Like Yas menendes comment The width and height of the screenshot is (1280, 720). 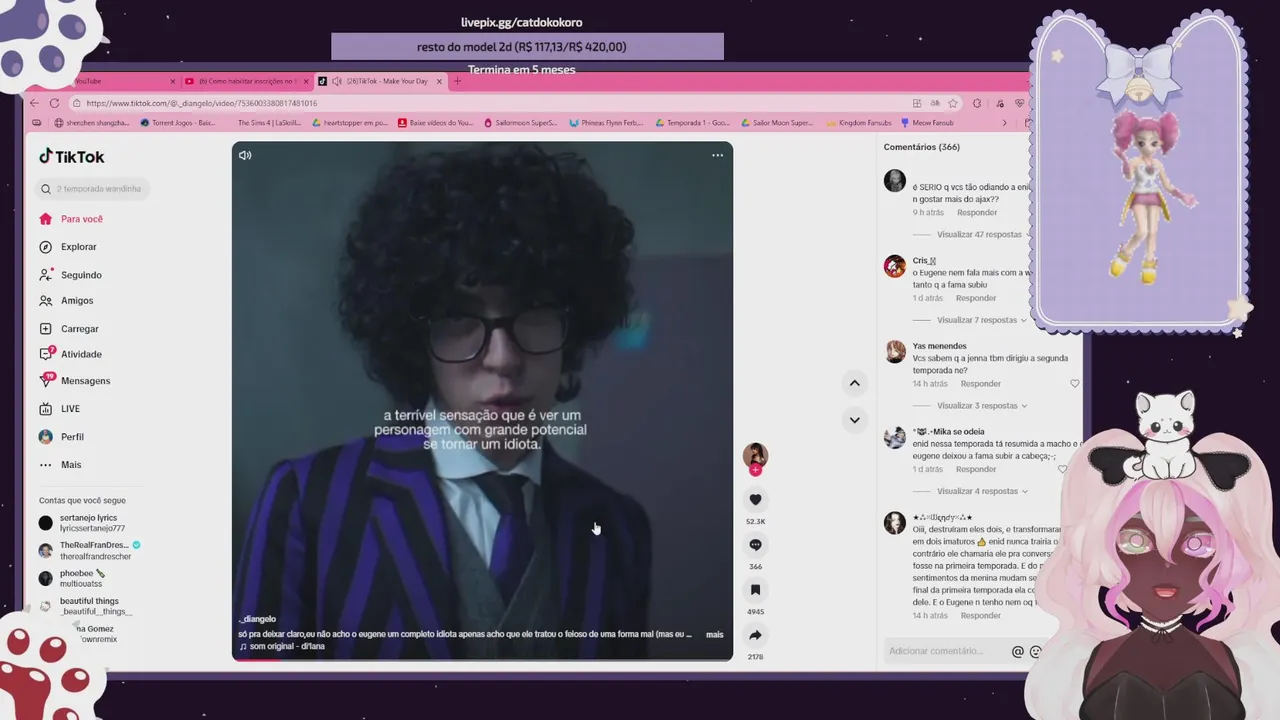click(1075, 384)
